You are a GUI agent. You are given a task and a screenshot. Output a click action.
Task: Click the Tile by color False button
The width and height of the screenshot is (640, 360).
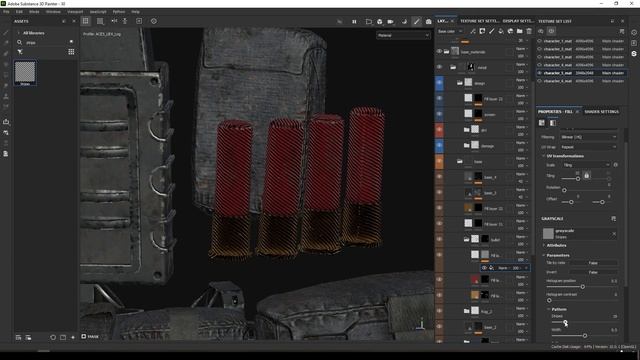pyautogui.click(x=593, y=263)
